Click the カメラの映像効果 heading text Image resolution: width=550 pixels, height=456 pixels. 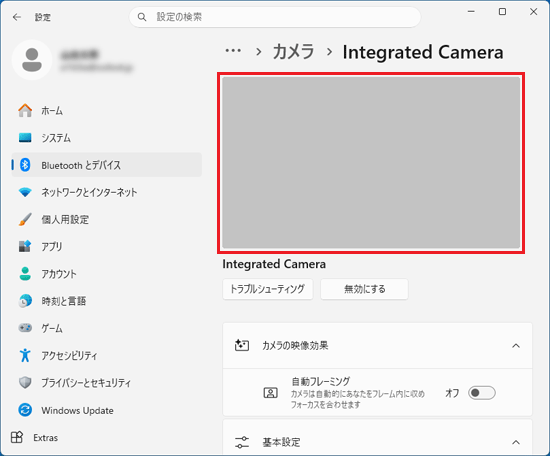pos(295,346)
